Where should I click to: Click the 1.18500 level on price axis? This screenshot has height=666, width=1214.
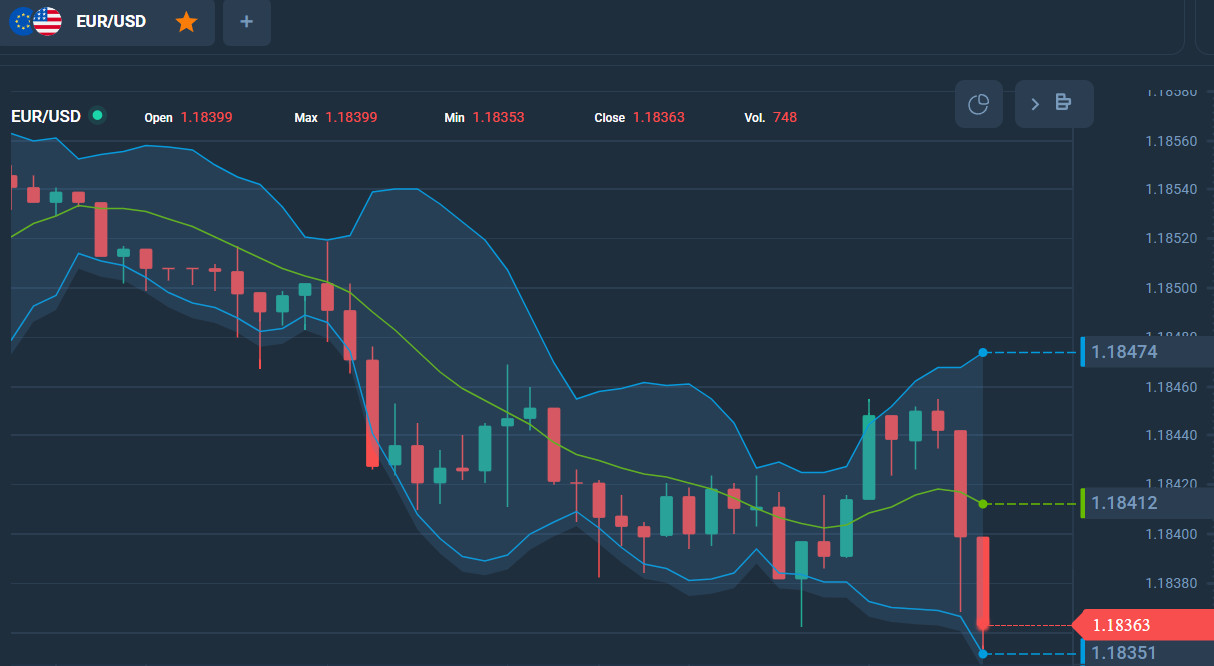(1170, 289)
